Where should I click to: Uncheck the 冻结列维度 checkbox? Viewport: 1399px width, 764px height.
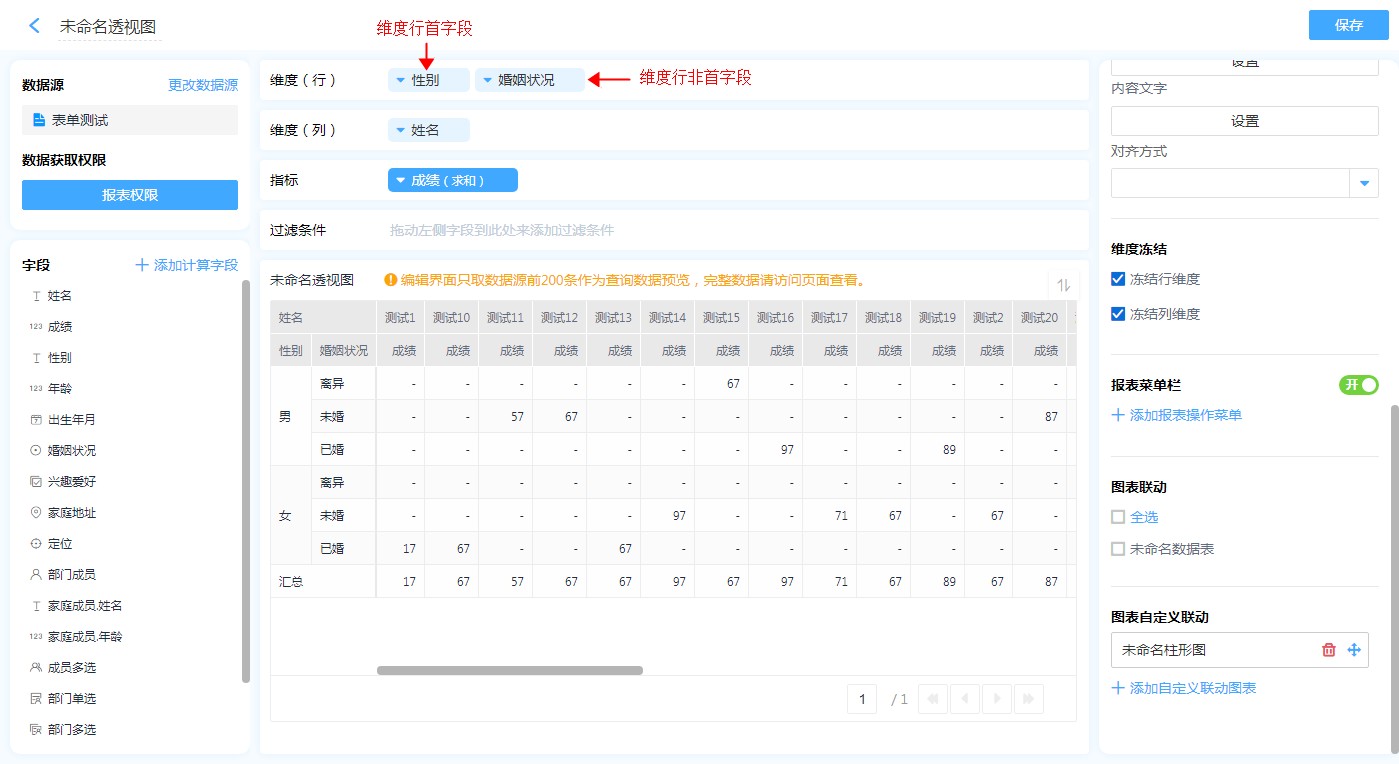pos(1118,314)
